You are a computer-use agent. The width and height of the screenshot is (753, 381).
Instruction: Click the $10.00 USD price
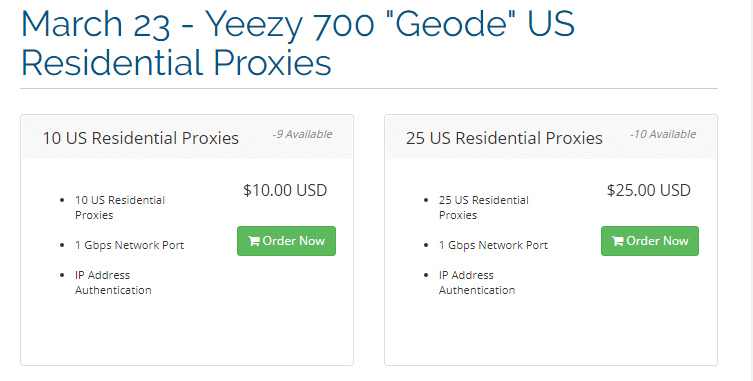(285, 190)
